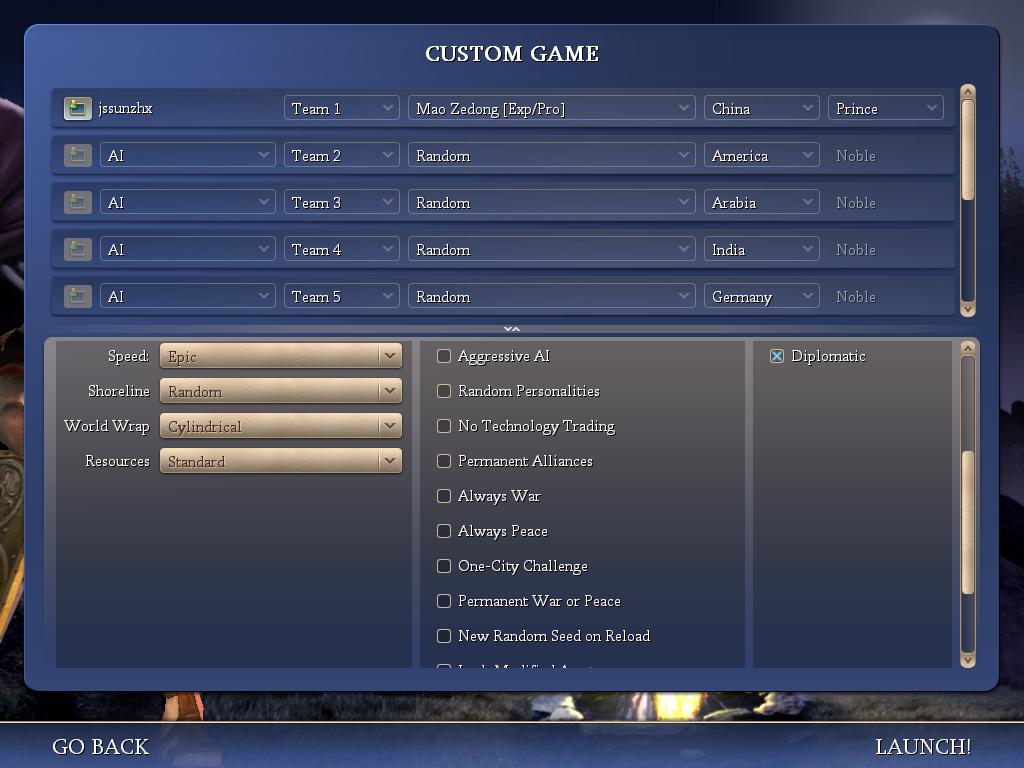Change the Team 4 dropdown

342,249
